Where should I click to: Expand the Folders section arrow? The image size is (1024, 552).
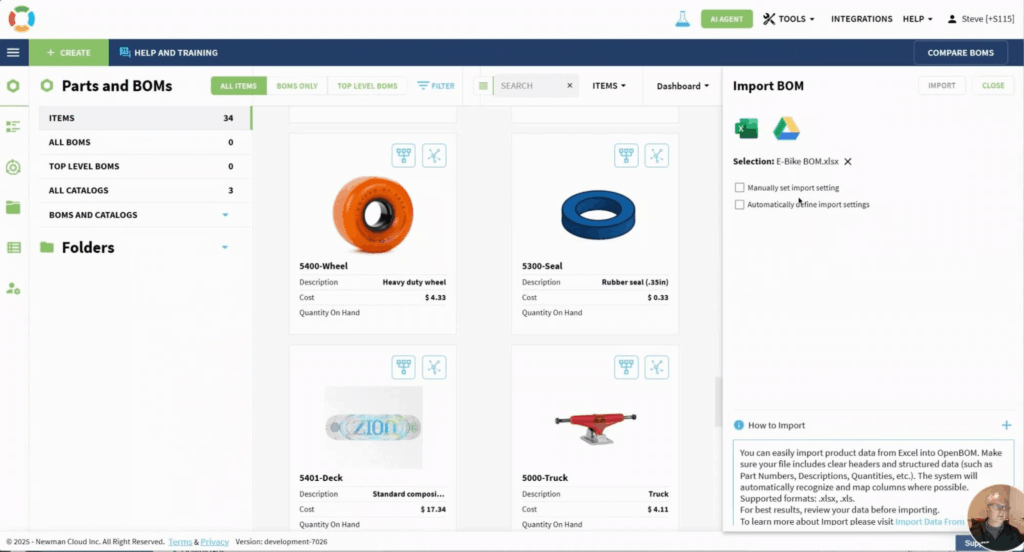[225, 248]
